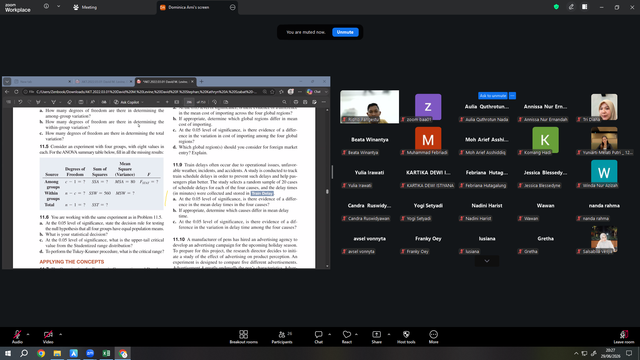
Task: Click Ask to unmute on Aulia's tile
Action: [493, 96]
